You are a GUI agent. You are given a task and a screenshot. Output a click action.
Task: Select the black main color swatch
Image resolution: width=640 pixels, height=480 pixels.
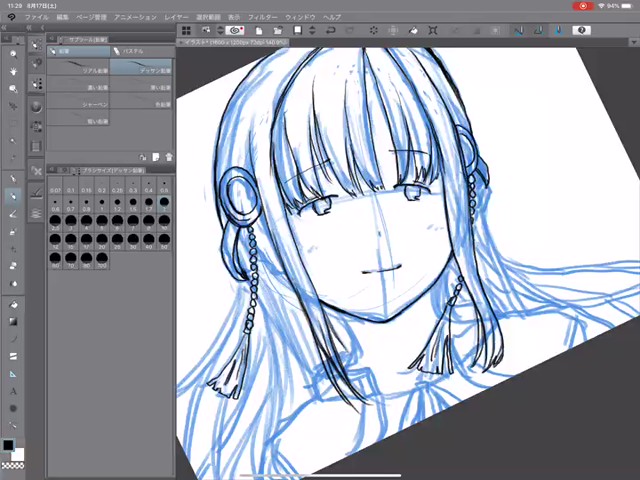coord(9,446)
